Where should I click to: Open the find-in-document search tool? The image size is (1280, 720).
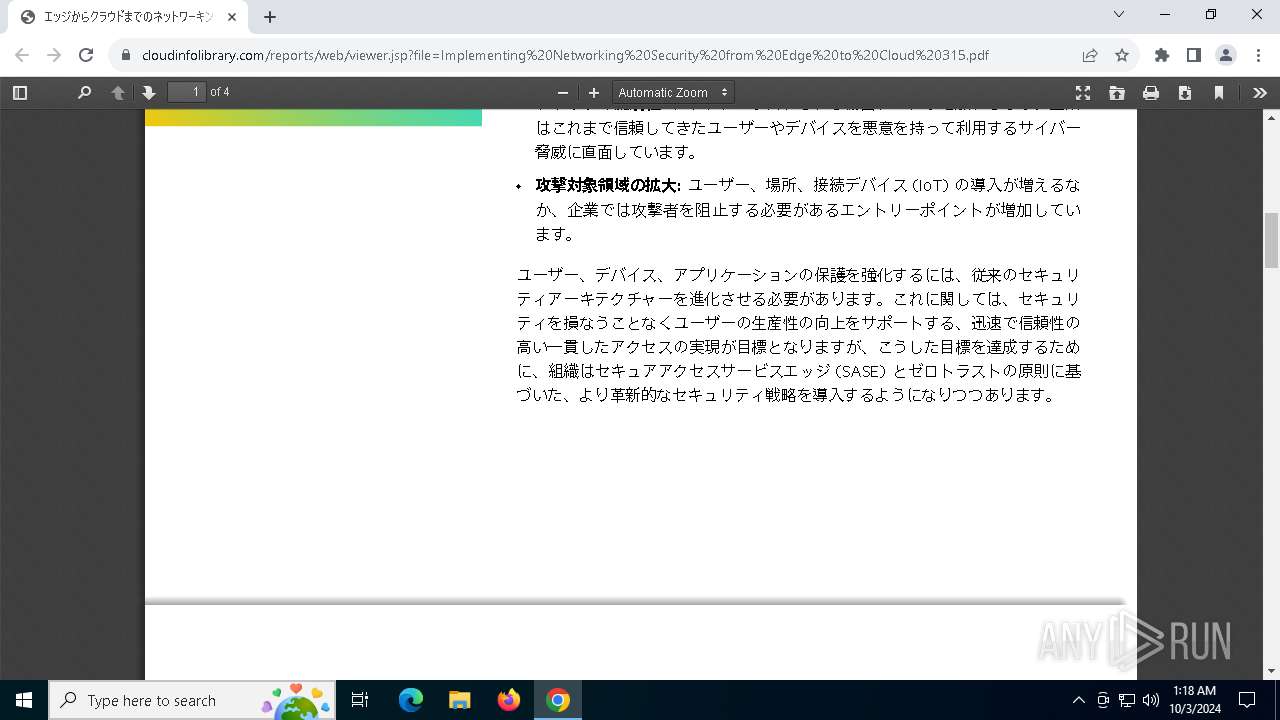tap(84, 92)
